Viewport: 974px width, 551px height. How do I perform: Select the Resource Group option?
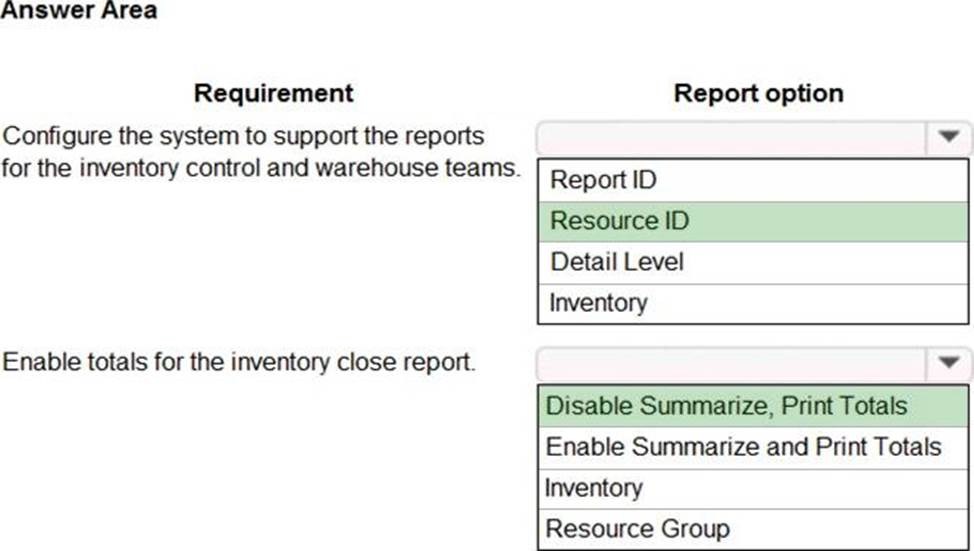[x=637, y=529]
